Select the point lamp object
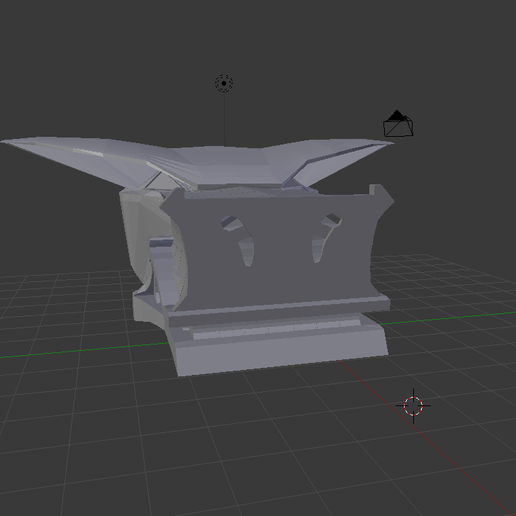 (x=224, y=83)
